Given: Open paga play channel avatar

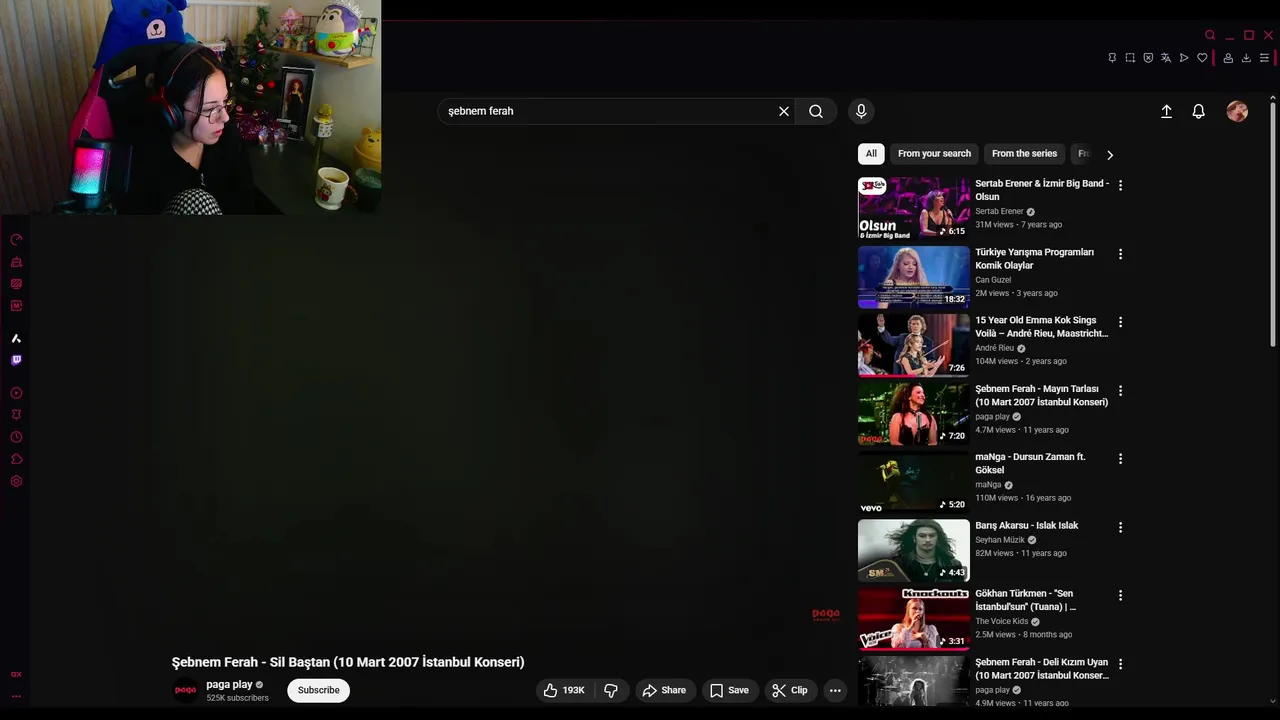Looking at the screenshot, I should click(x=185, y=690).
